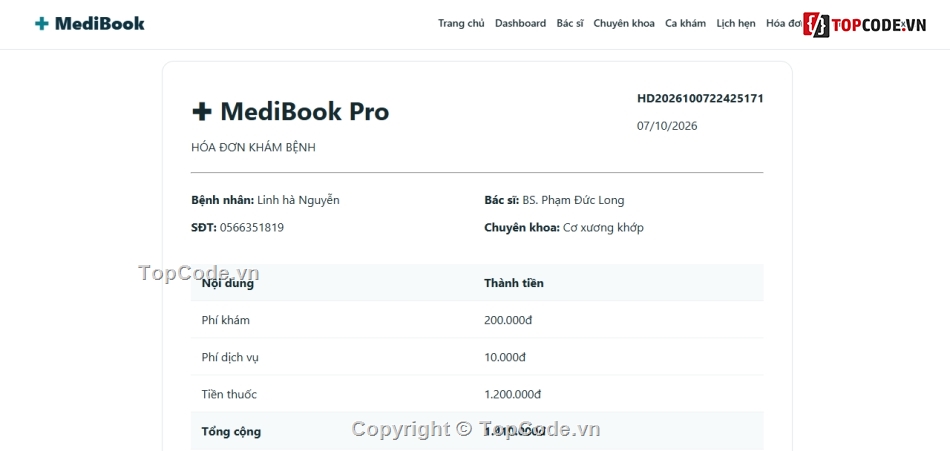Click doctor name BS. Phạm Đức Long
The width and height of the screenshot is (950, 451).
click(573, 200)
